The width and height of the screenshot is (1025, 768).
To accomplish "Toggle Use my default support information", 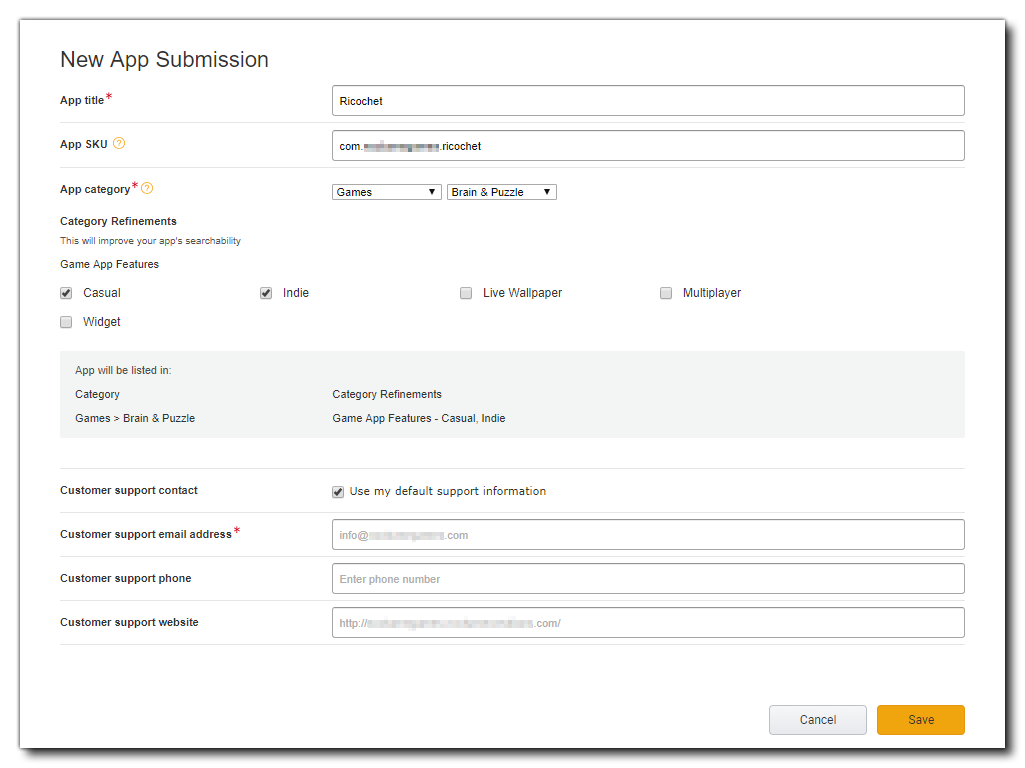I will pyautogui.click(x=338, y=492).
